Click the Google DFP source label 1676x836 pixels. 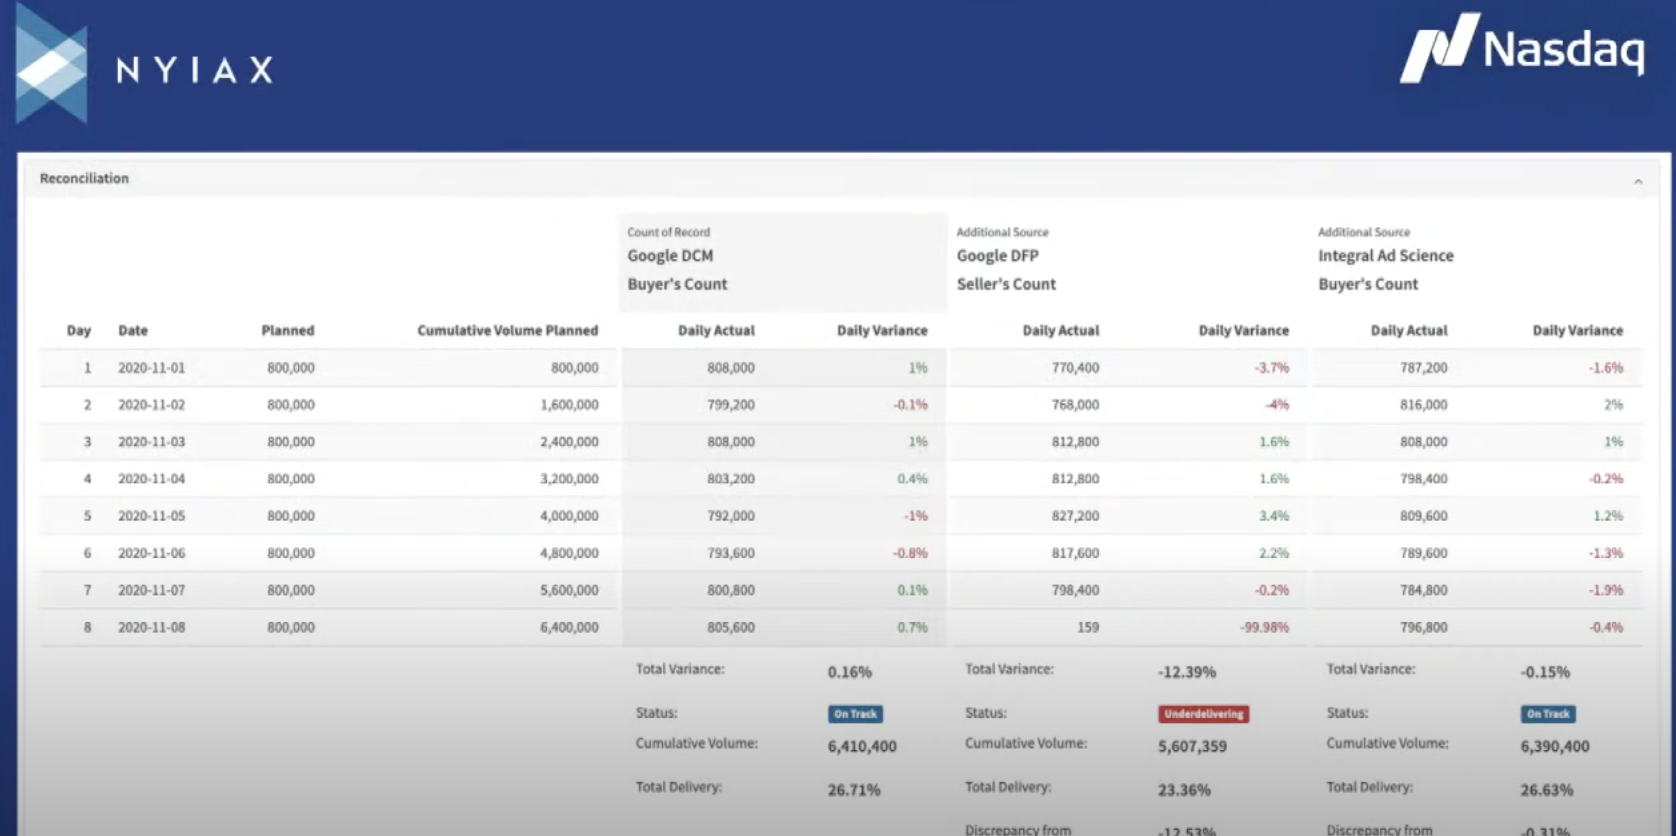point(997,255)
